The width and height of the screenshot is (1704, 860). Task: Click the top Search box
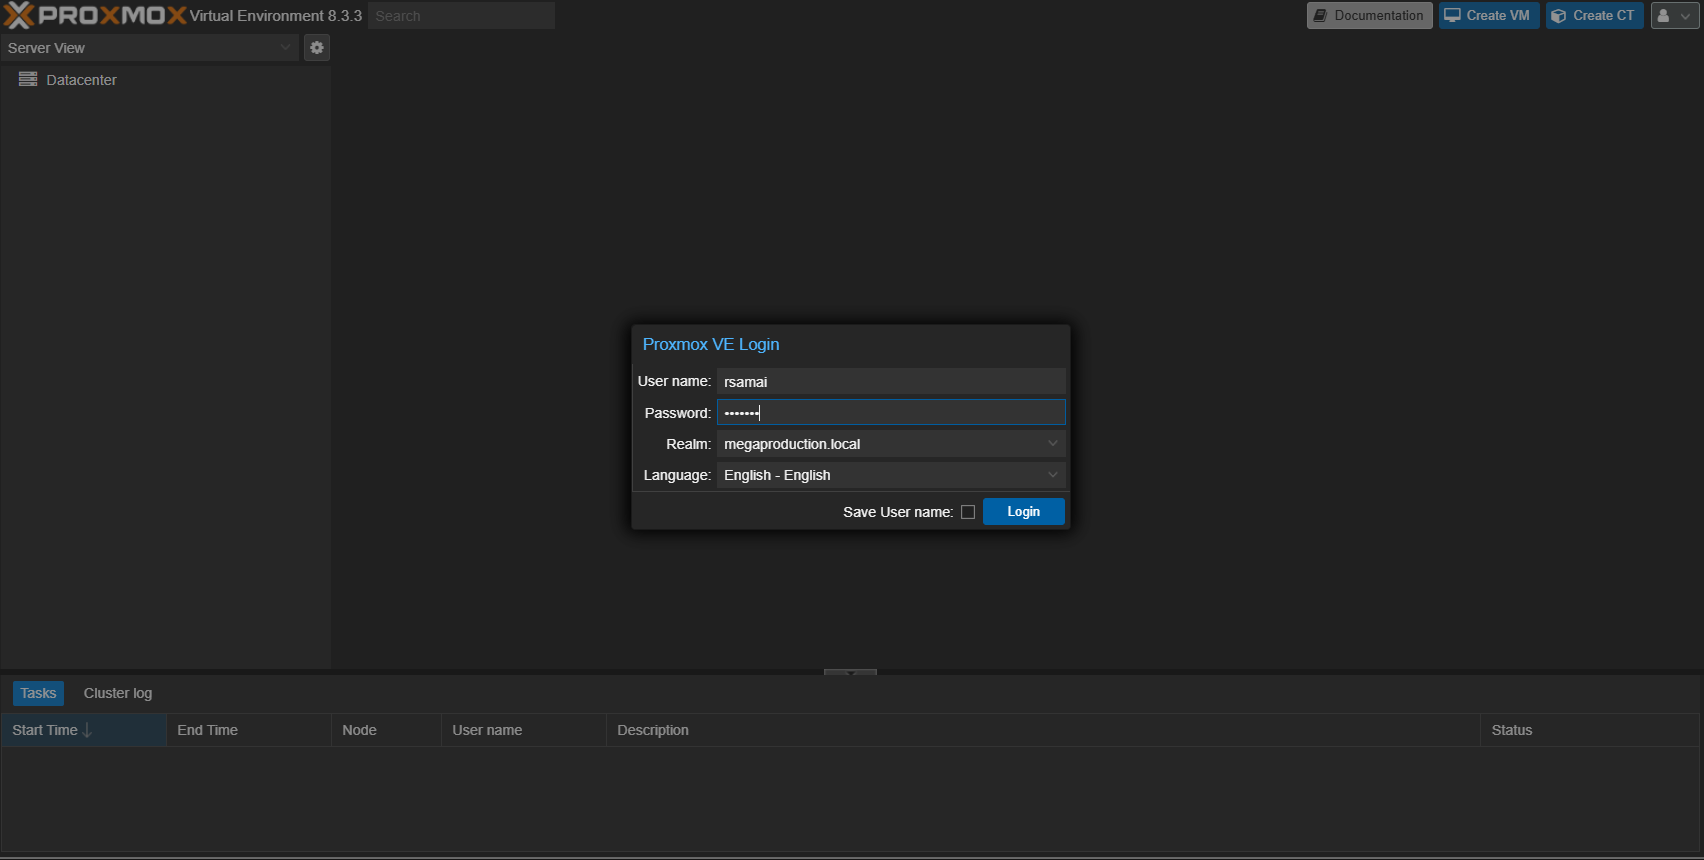[461, 16]
